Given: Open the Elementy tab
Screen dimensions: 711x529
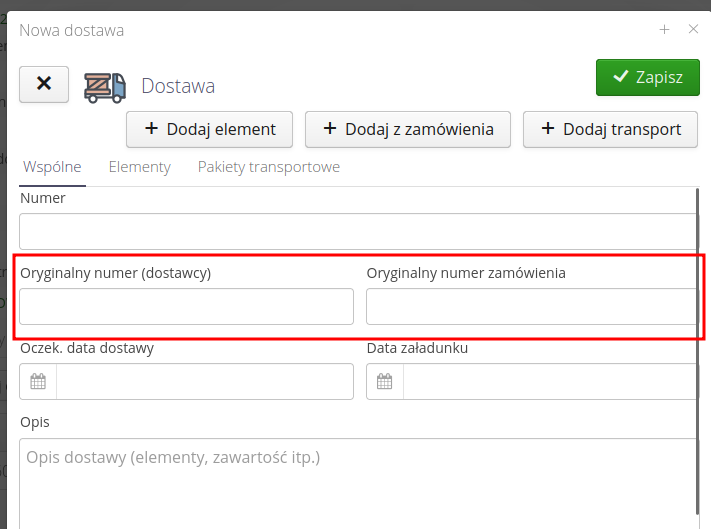Looking at the screenshot, I should [139, 167].
